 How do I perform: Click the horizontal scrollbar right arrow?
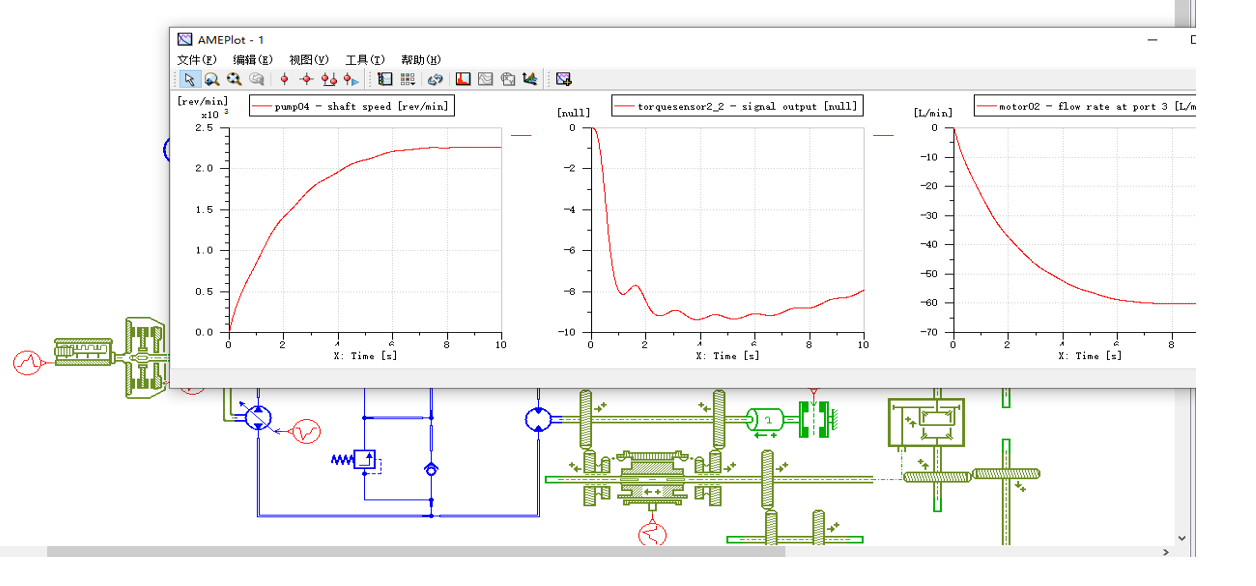[1166, 551]
